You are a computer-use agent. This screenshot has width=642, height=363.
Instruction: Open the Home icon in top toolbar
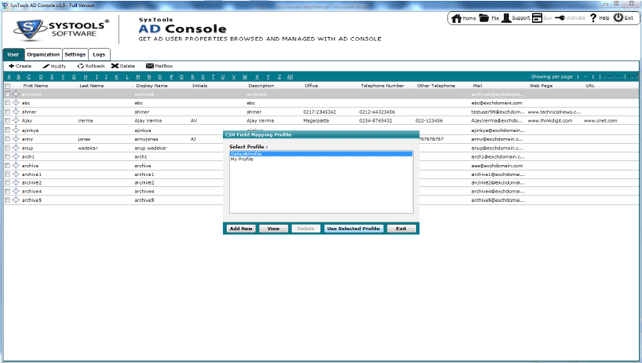pos(456,18)
